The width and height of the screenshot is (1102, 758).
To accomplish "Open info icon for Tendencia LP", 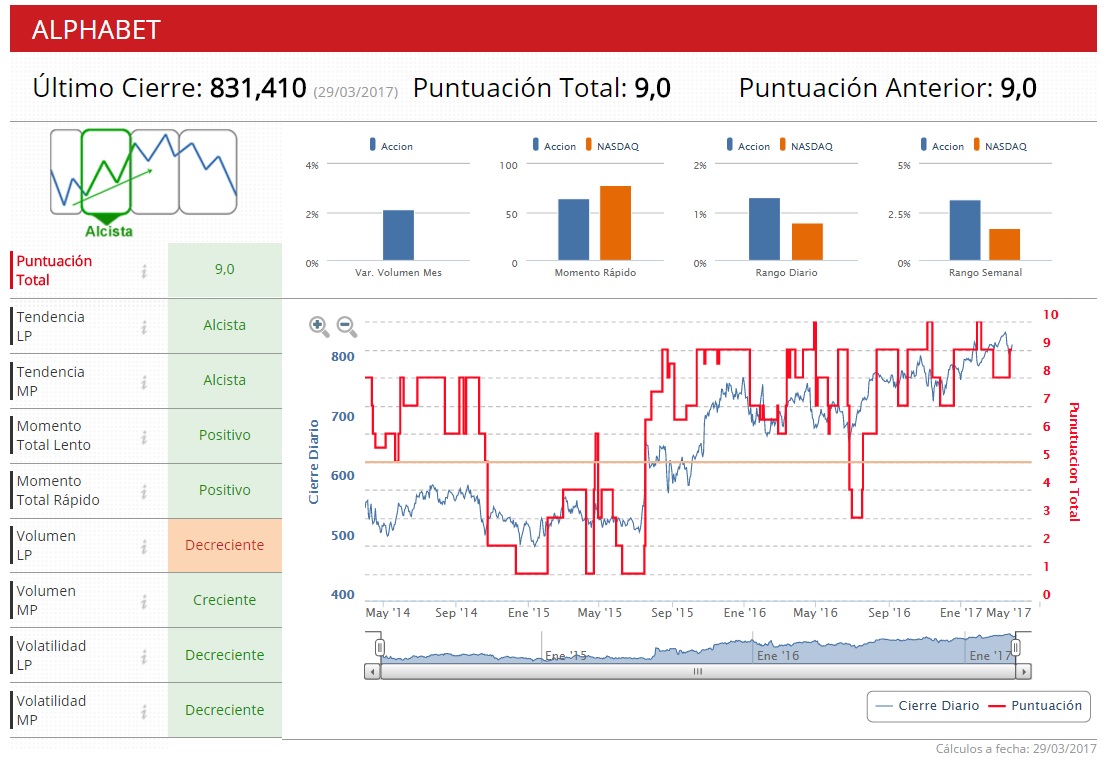I will 144,327.
